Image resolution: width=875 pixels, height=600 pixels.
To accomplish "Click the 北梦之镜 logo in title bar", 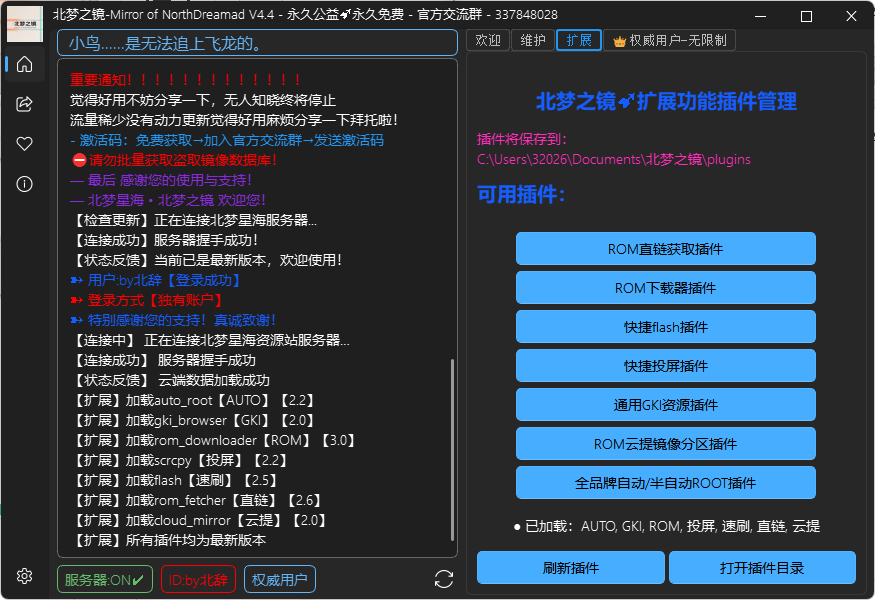I will [x=24, y=23].
